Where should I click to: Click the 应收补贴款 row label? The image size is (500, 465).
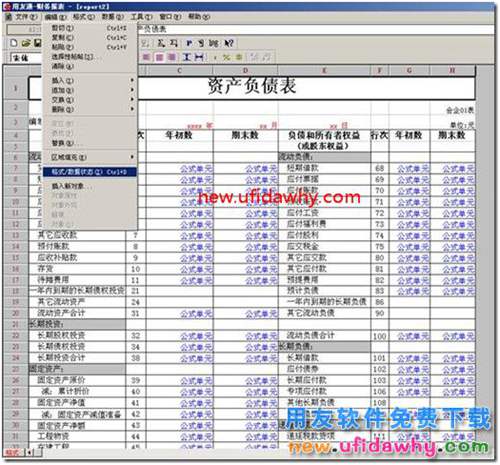pyautogui.click(x=57, y=257)
